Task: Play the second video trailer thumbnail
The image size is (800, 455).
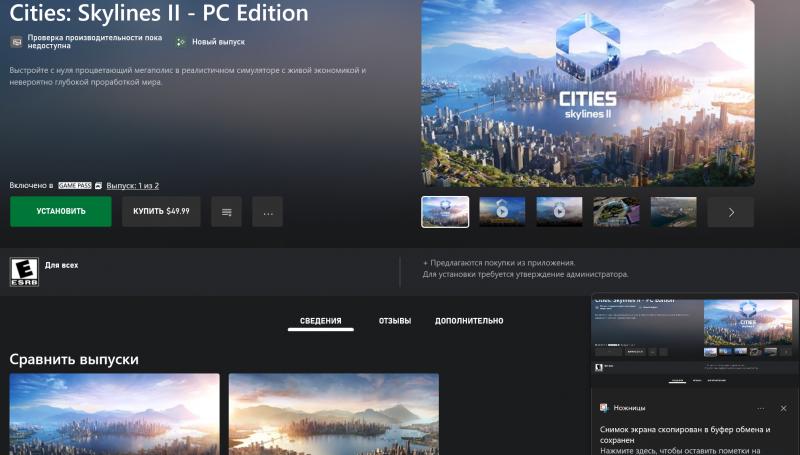Action: click(559, 211)
